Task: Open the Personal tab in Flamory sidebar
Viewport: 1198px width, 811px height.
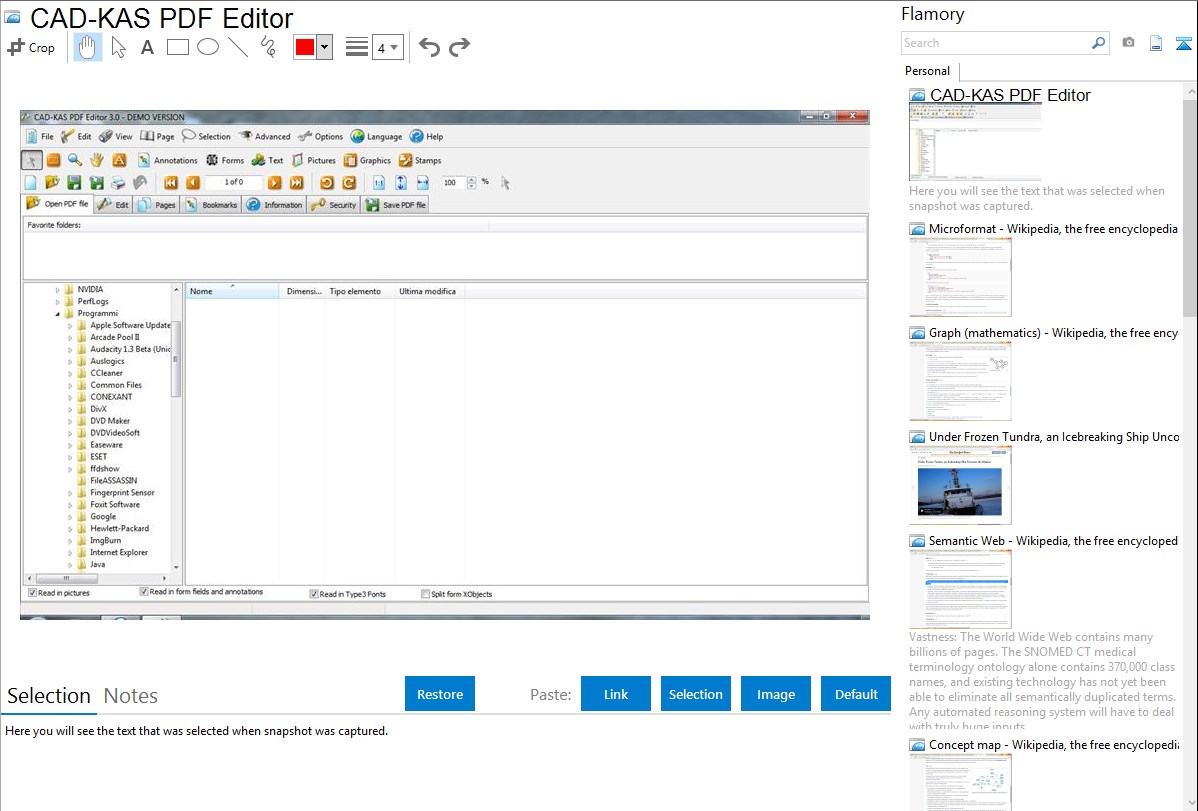Action: (x=928, y=71)
